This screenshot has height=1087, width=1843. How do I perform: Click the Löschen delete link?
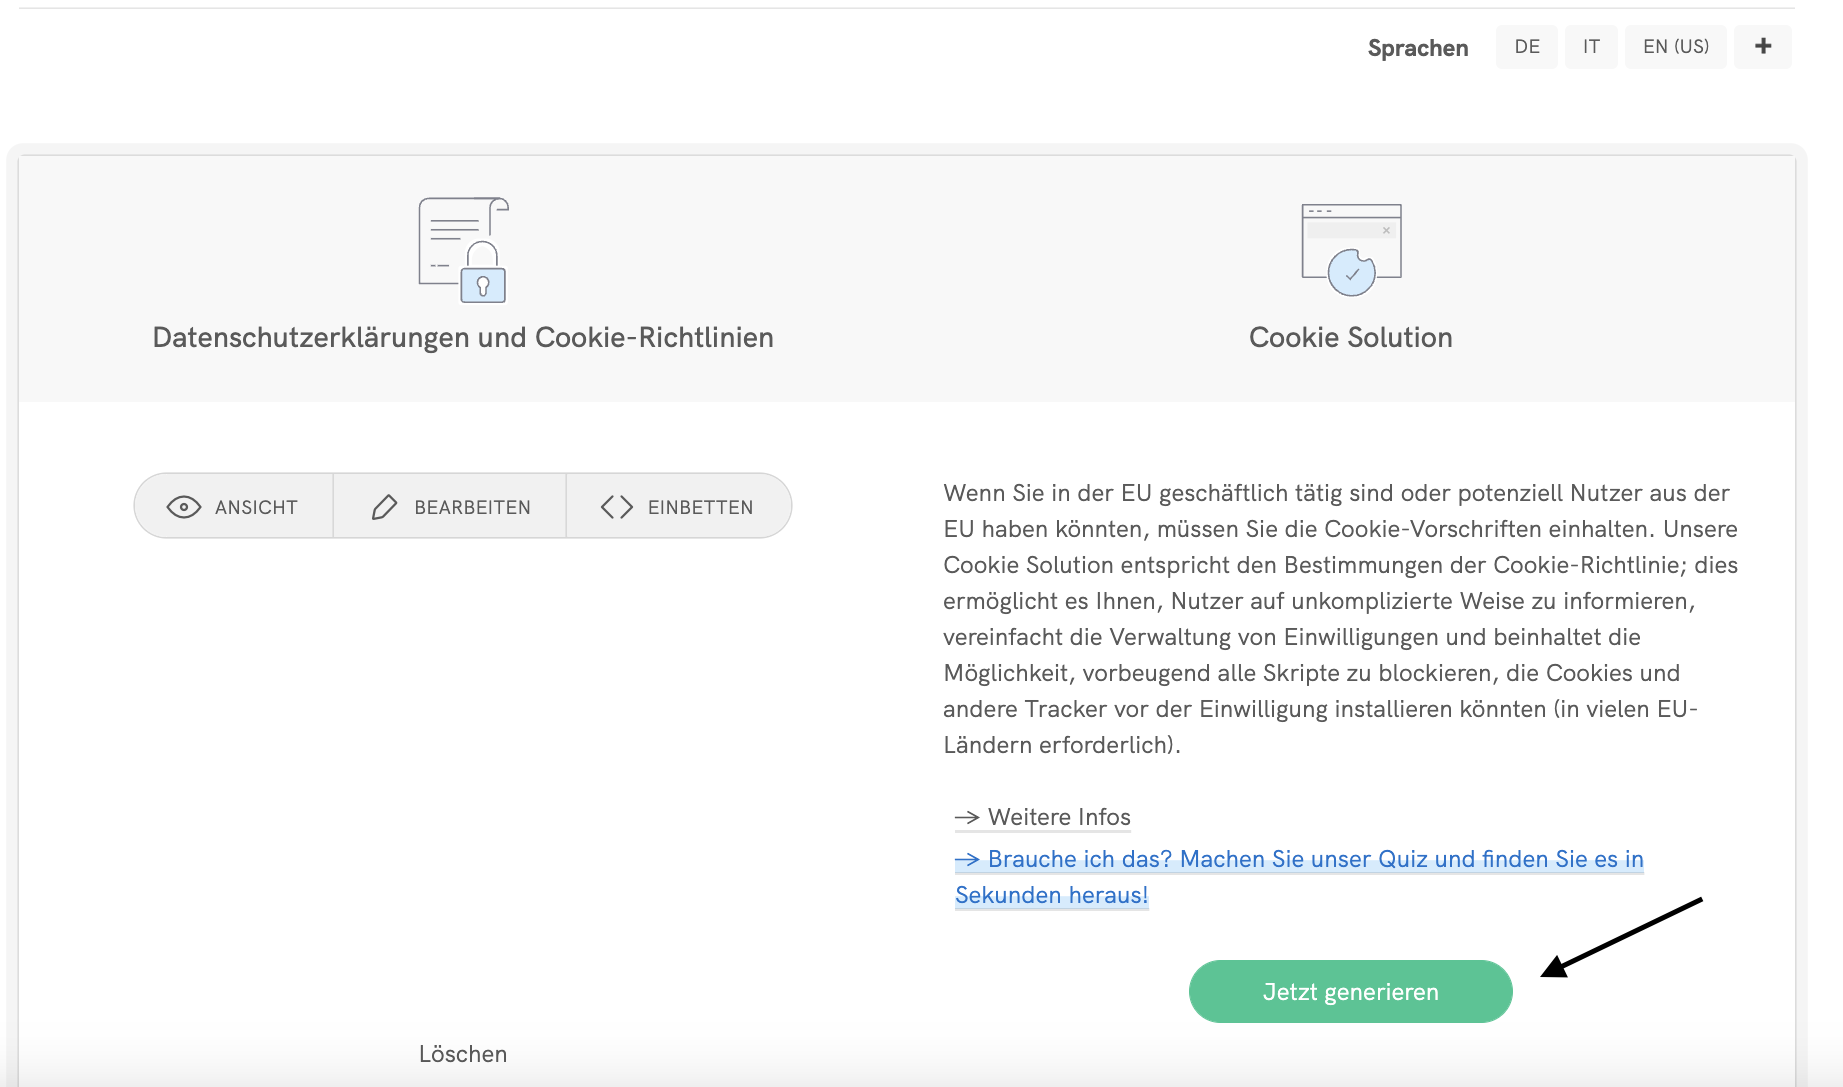coord(463,1054)
